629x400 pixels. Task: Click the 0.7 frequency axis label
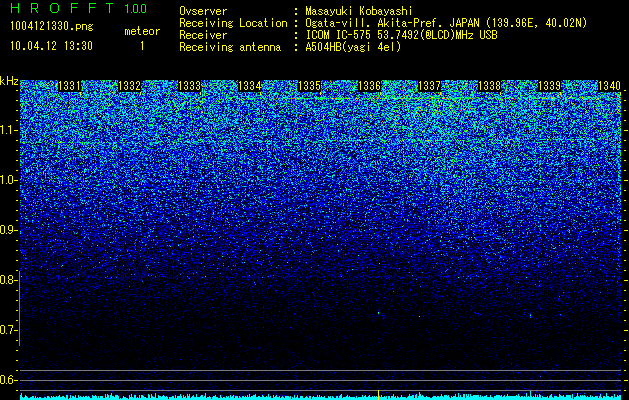pos(8,330)
